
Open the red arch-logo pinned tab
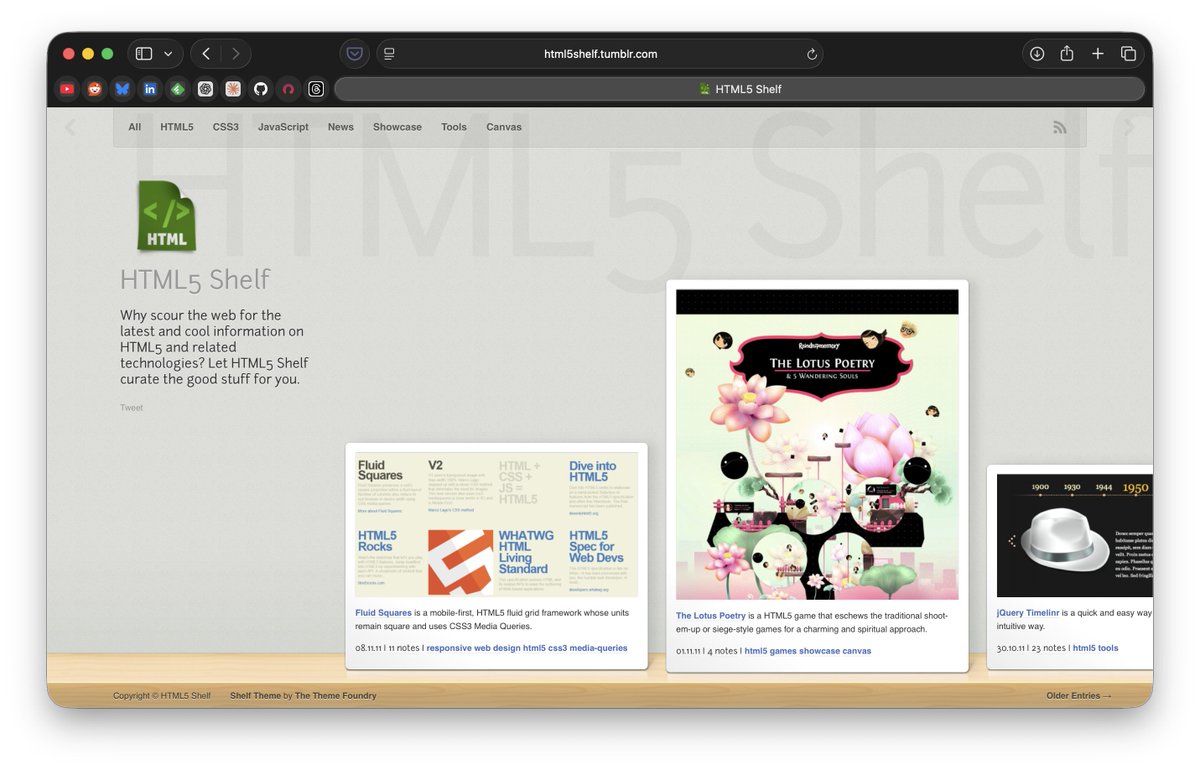(x=288, y=89)
